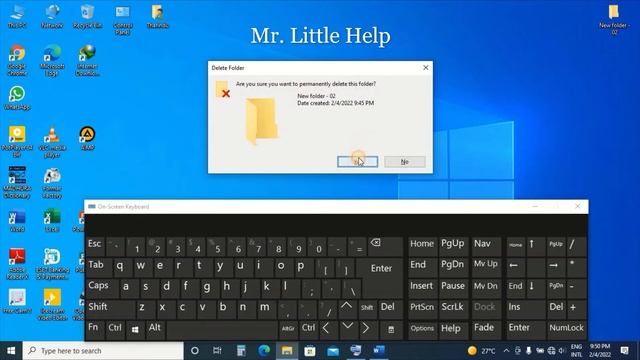Screen dimensions: 640x360
Task: Select the Word desktop shortcut
Action: [x=17, y=220]
